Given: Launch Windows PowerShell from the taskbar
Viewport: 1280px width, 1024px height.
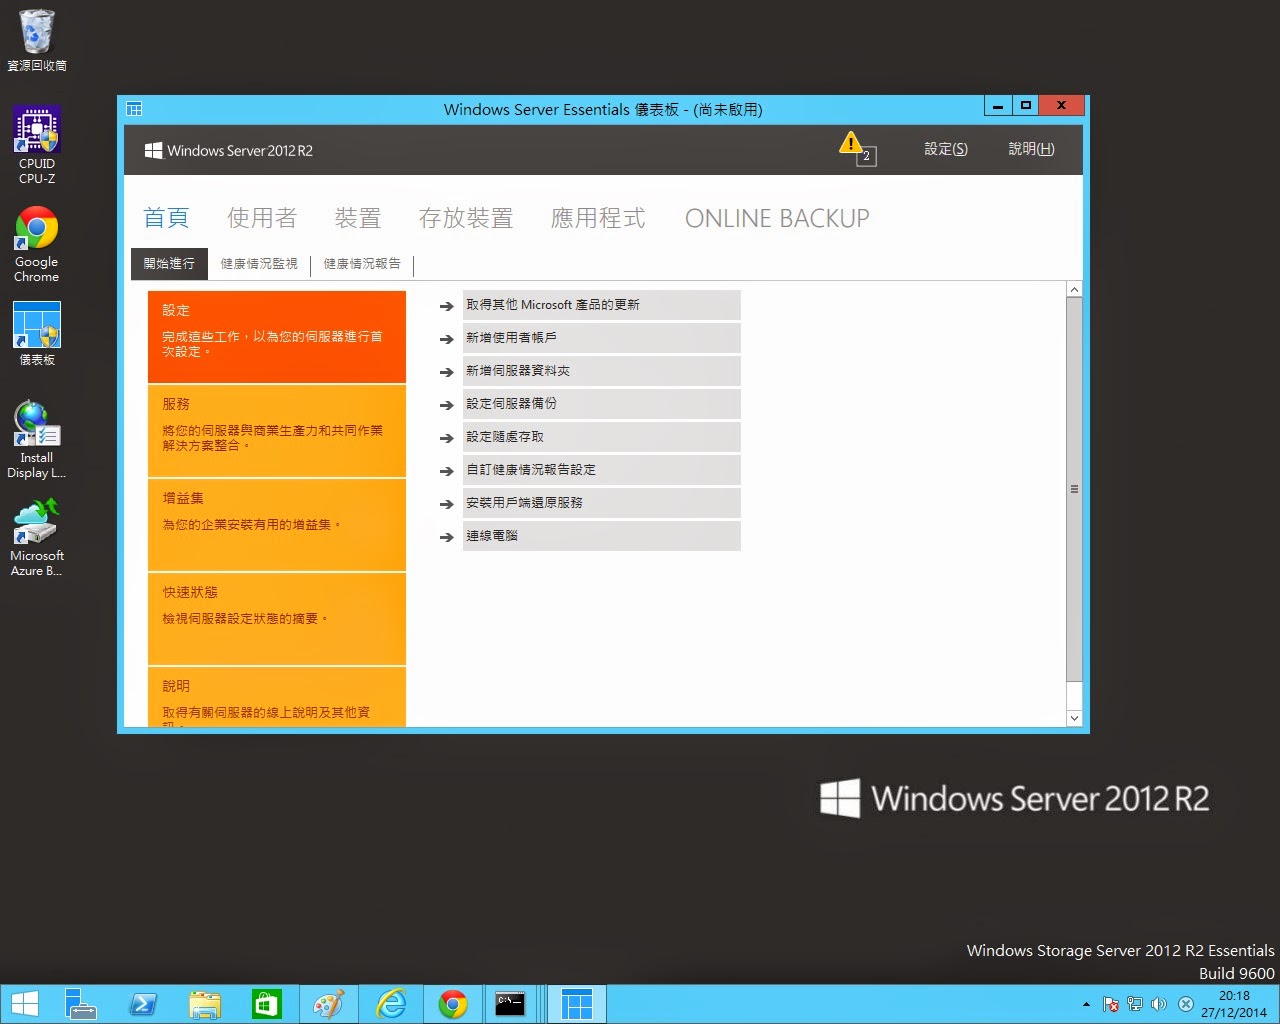Looking at the screenshot, I should click(143, 1004).
